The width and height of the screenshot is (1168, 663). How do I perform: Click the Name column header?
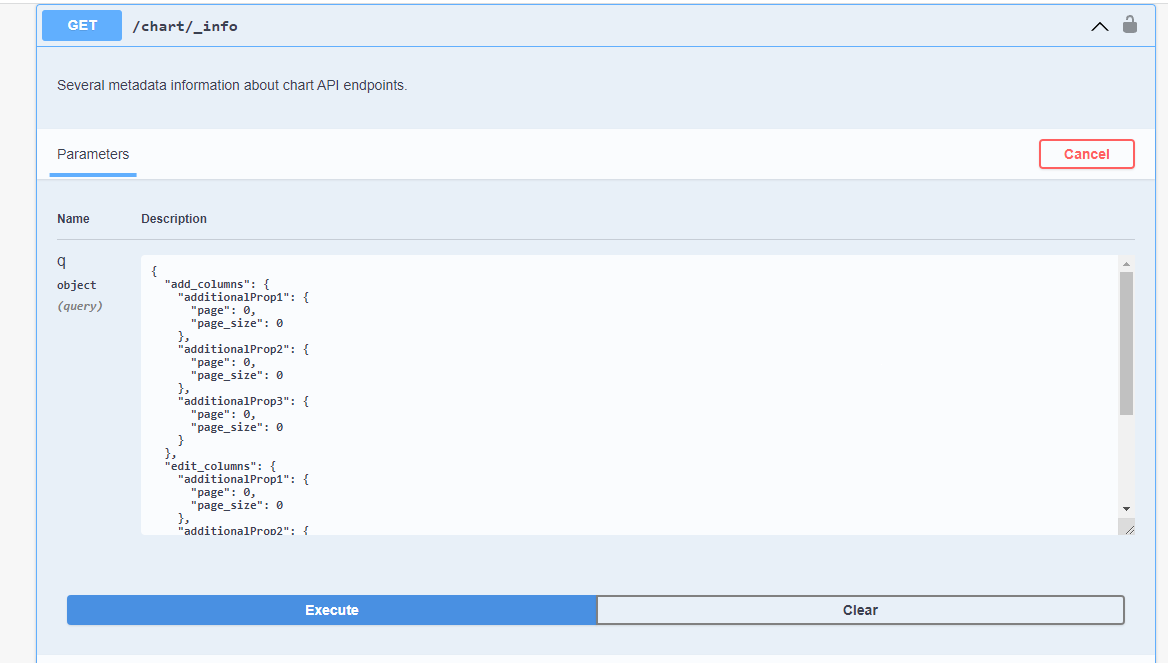(73, 218)
